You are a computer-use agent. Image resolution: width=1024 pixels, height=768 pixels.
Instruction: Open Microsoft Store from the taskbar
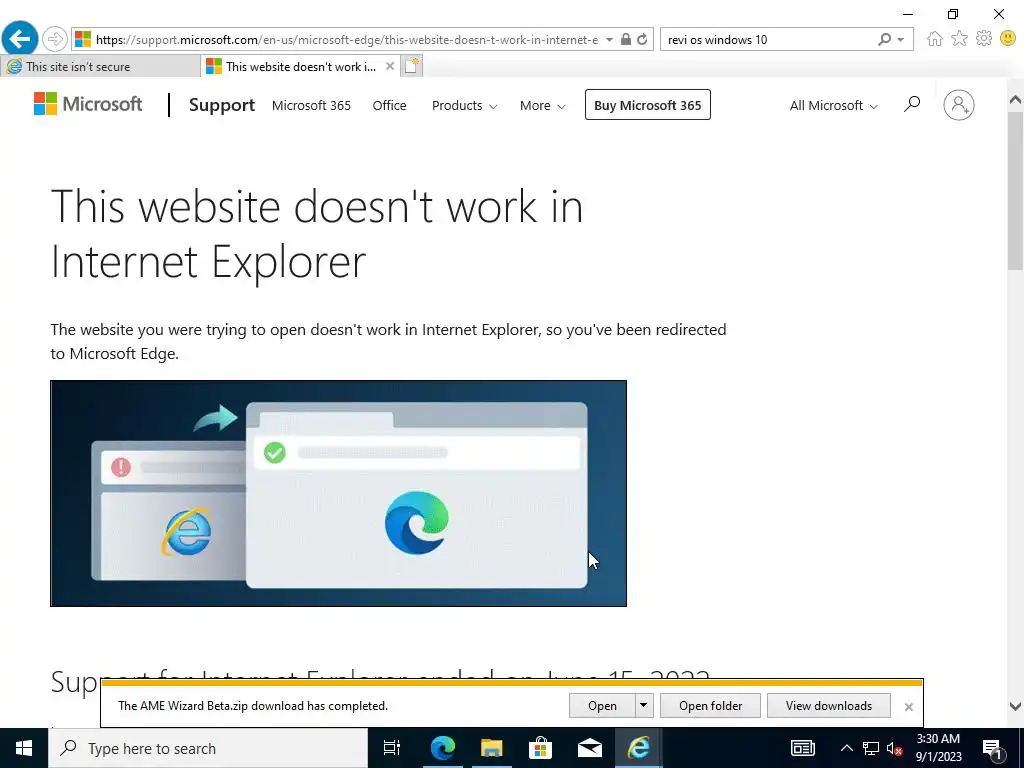pyautogui.click(x=540, y=748)
